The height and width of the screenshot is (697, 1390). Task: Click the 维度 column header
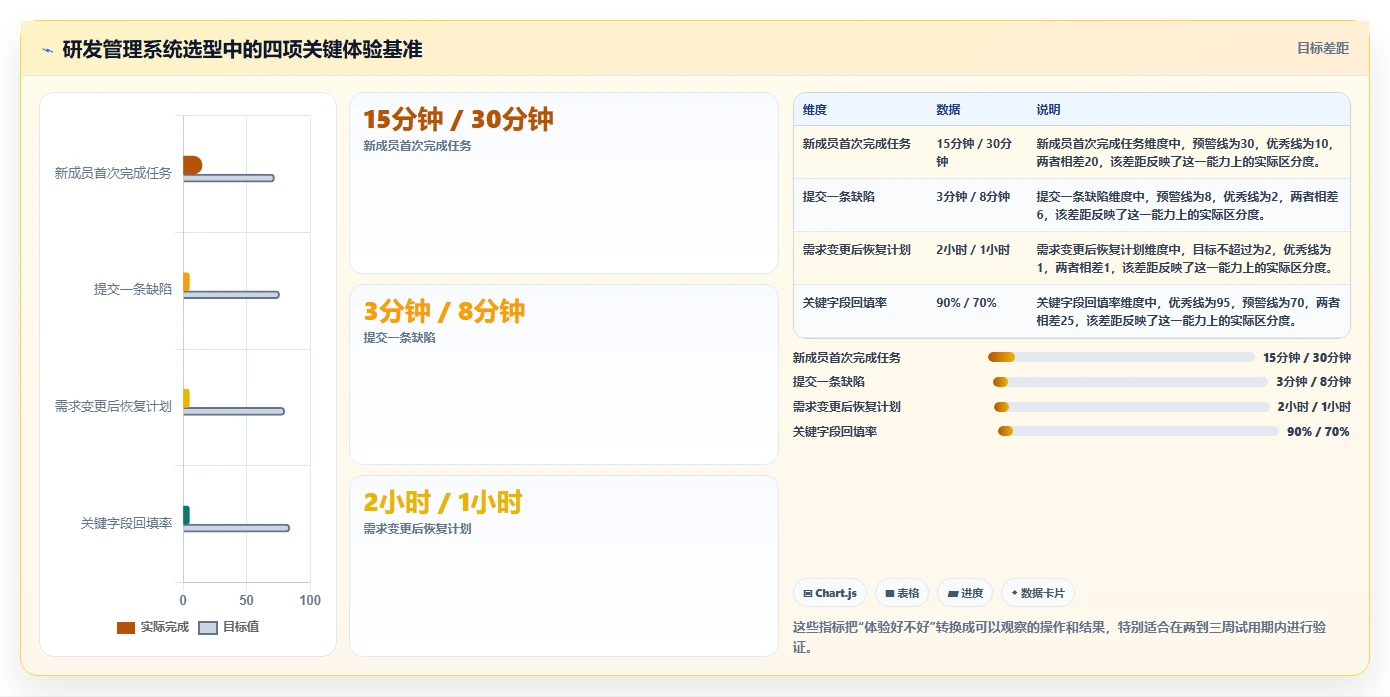[815, 110]
